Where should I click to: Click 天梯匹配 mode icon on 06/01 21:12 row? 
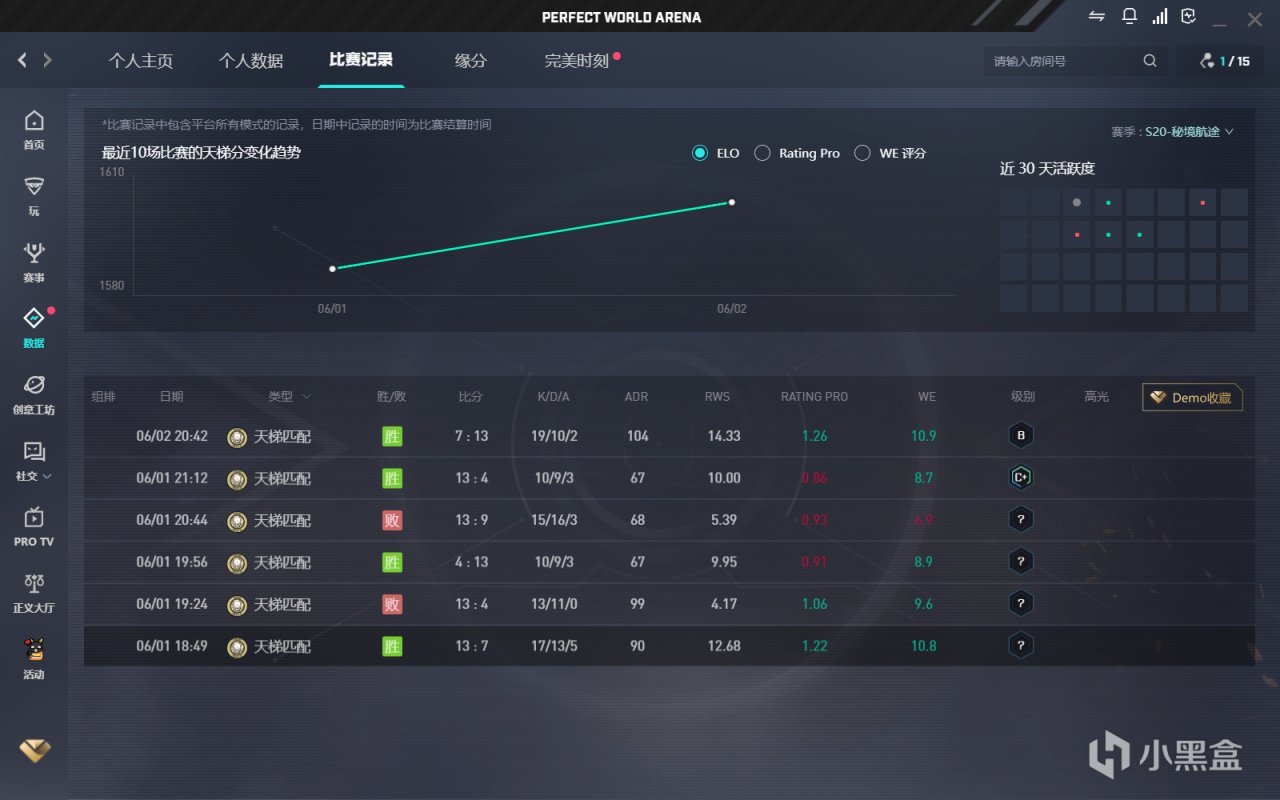coord(237,479)
